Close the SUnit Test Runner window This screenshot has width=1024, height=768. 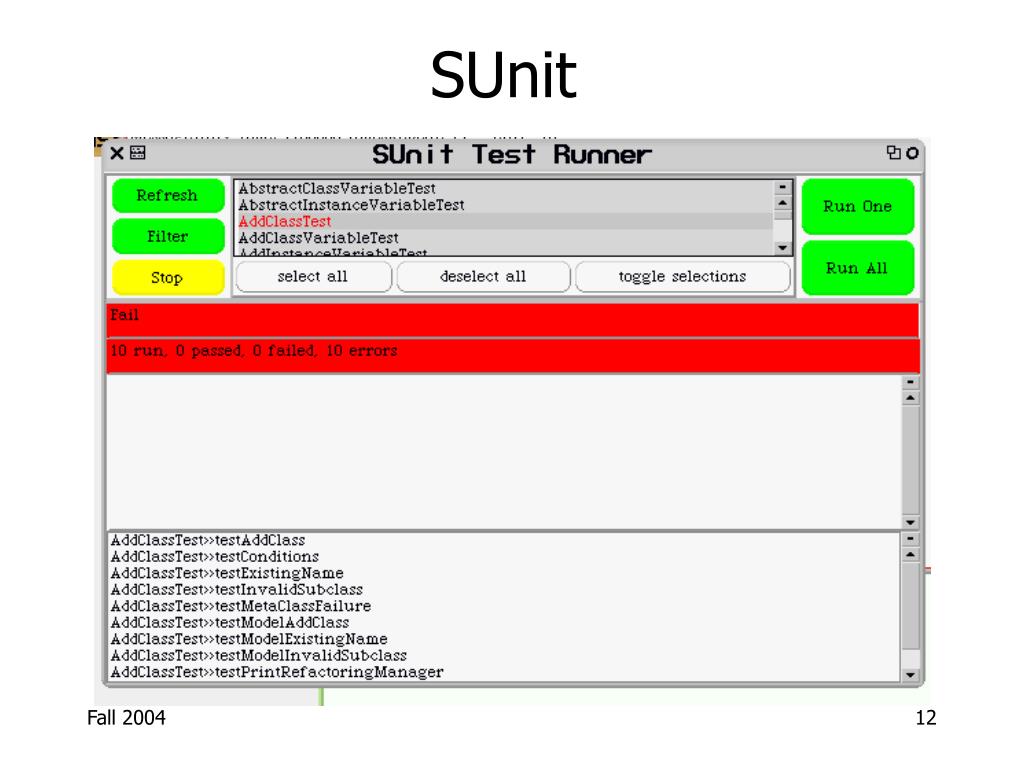point(117,153)
